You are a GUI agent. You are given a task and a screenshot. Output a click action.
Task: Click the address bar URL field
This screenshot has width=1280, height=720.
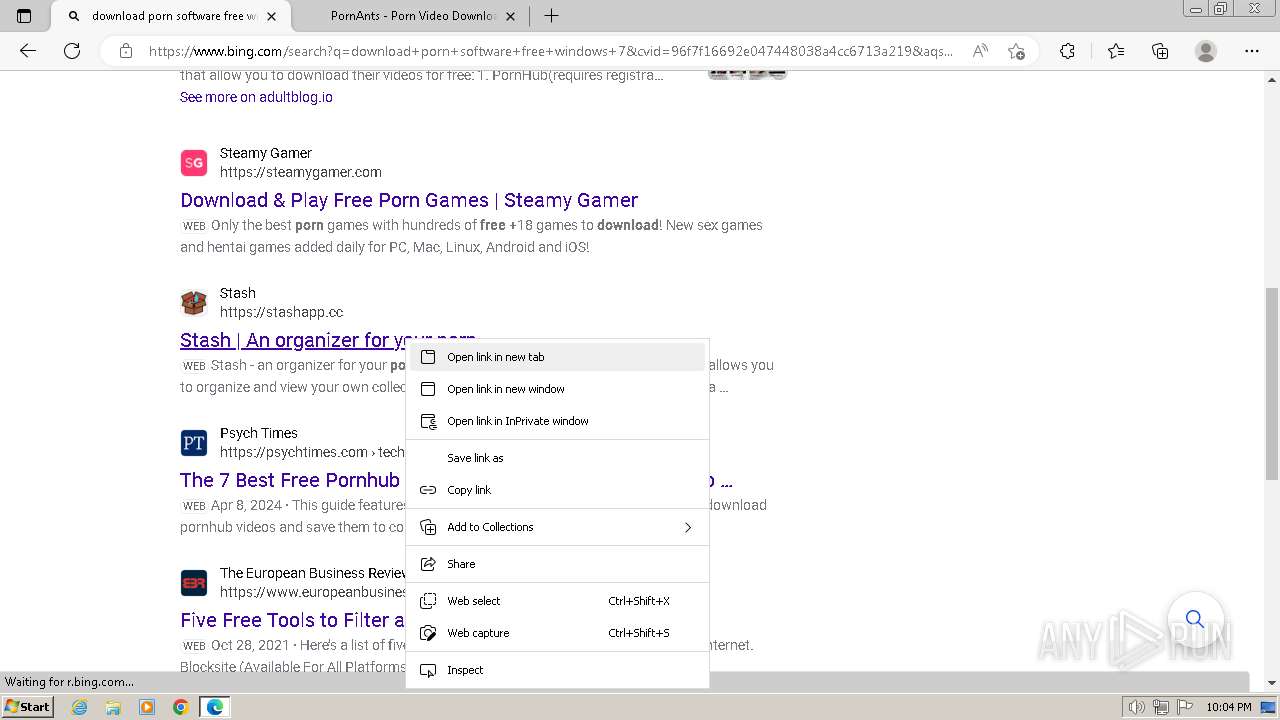[x=550, y=51]
